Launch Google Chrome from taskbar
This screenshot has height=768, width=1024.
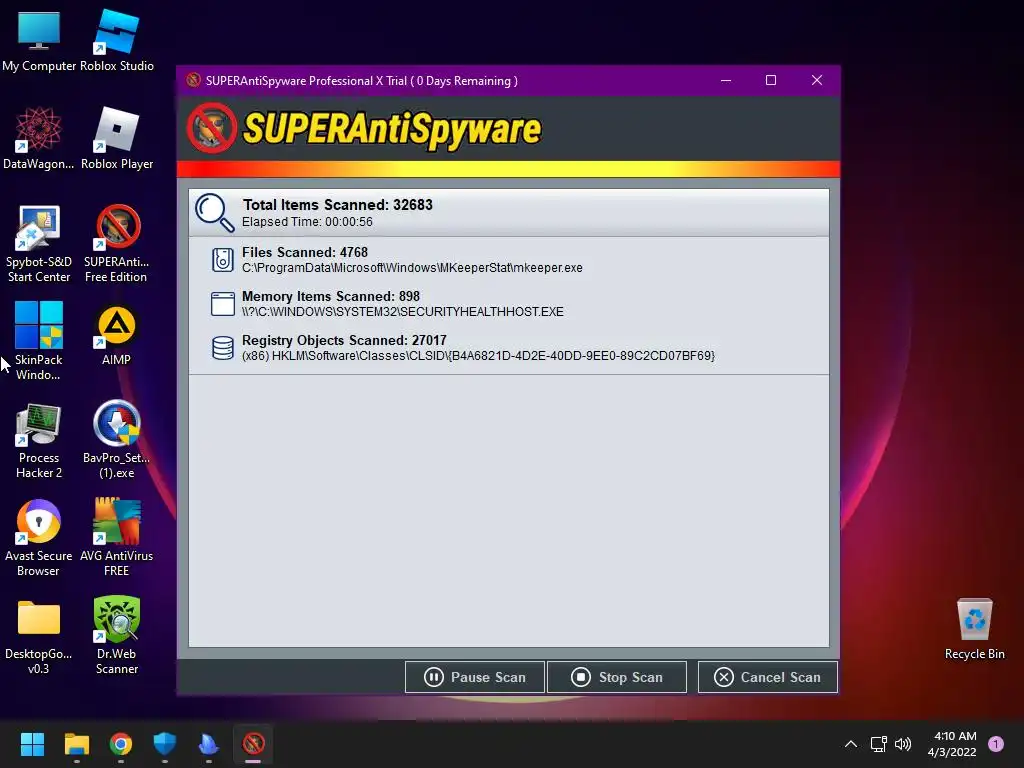(x=121, y=744)
